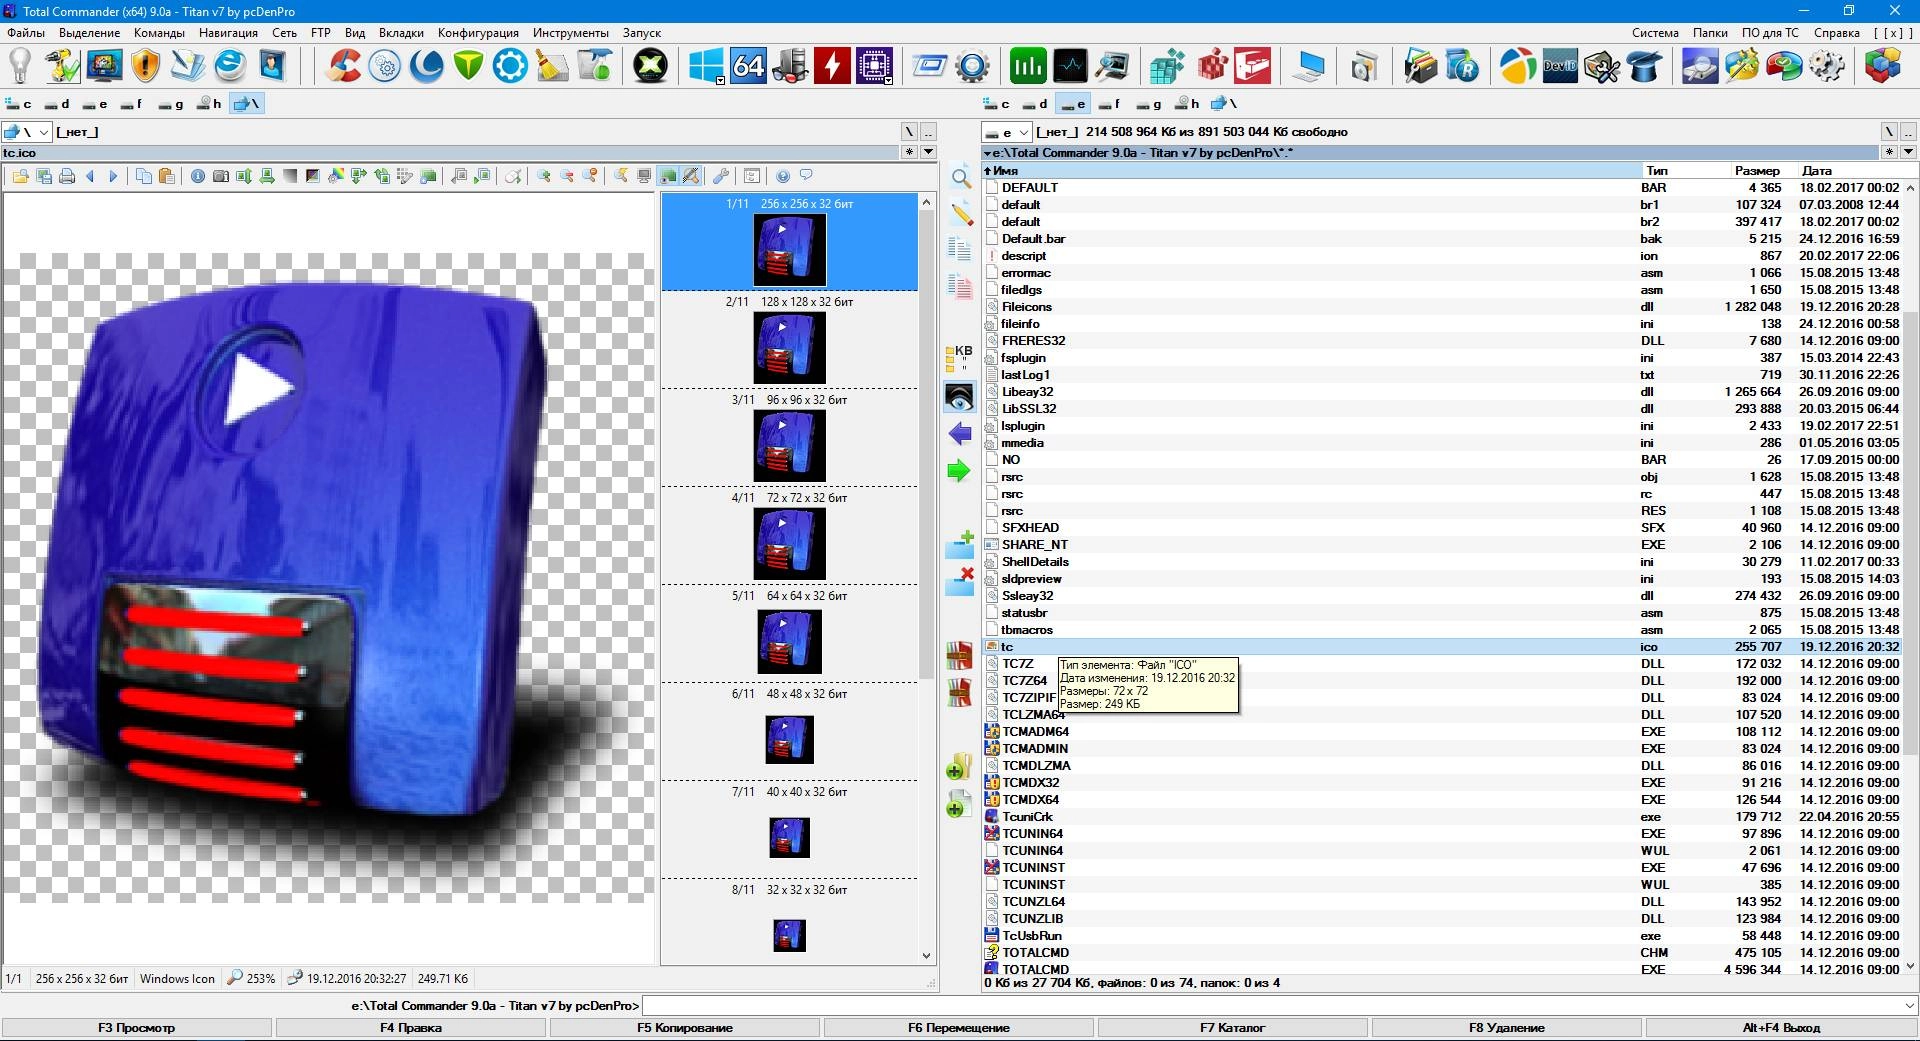Open the left panel favorites asterisk button
The width and height of the screenshot is (1920, 1041).
point(909,152)
